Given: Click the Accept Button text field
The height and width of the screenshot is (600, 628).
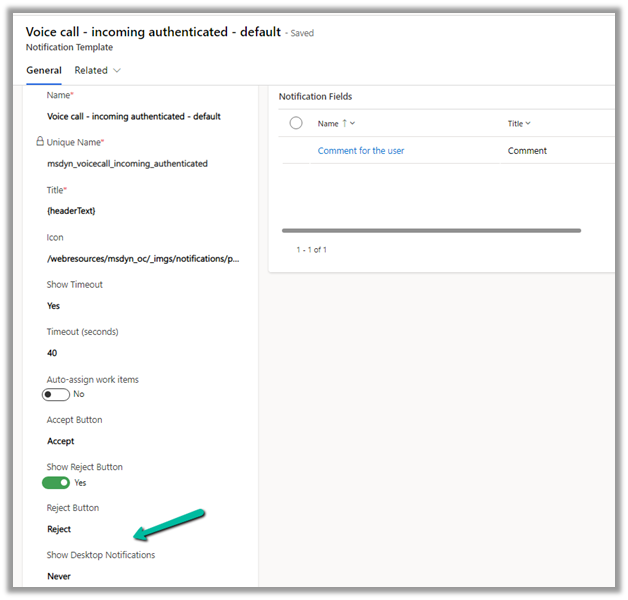Looking at the screenshot, I should click(61, 441).
